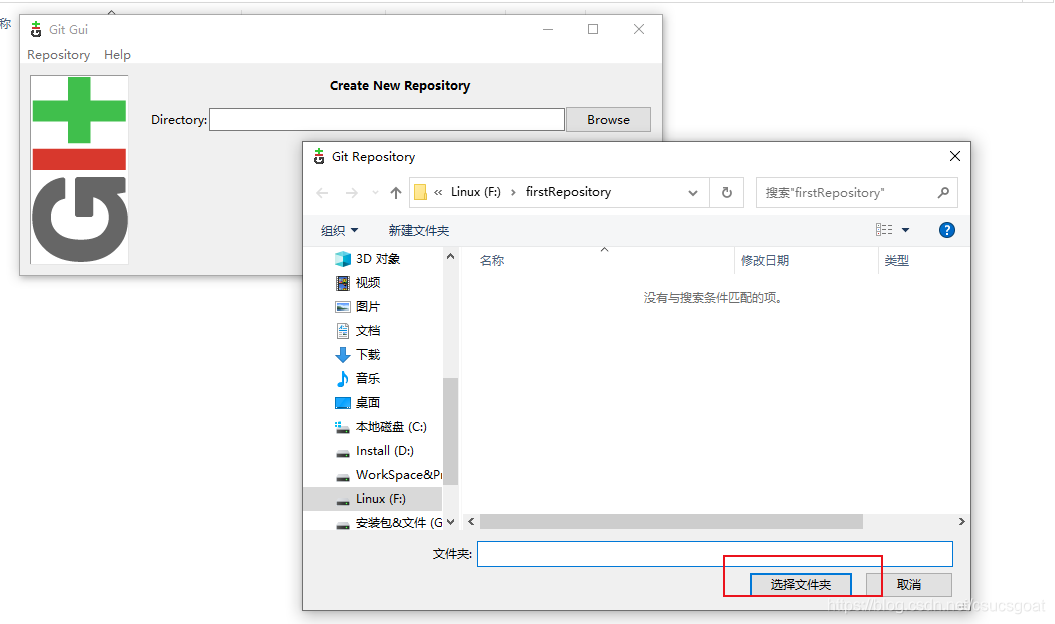
Task: Open the 组织 dropdown menu
Action: [339, 231]
